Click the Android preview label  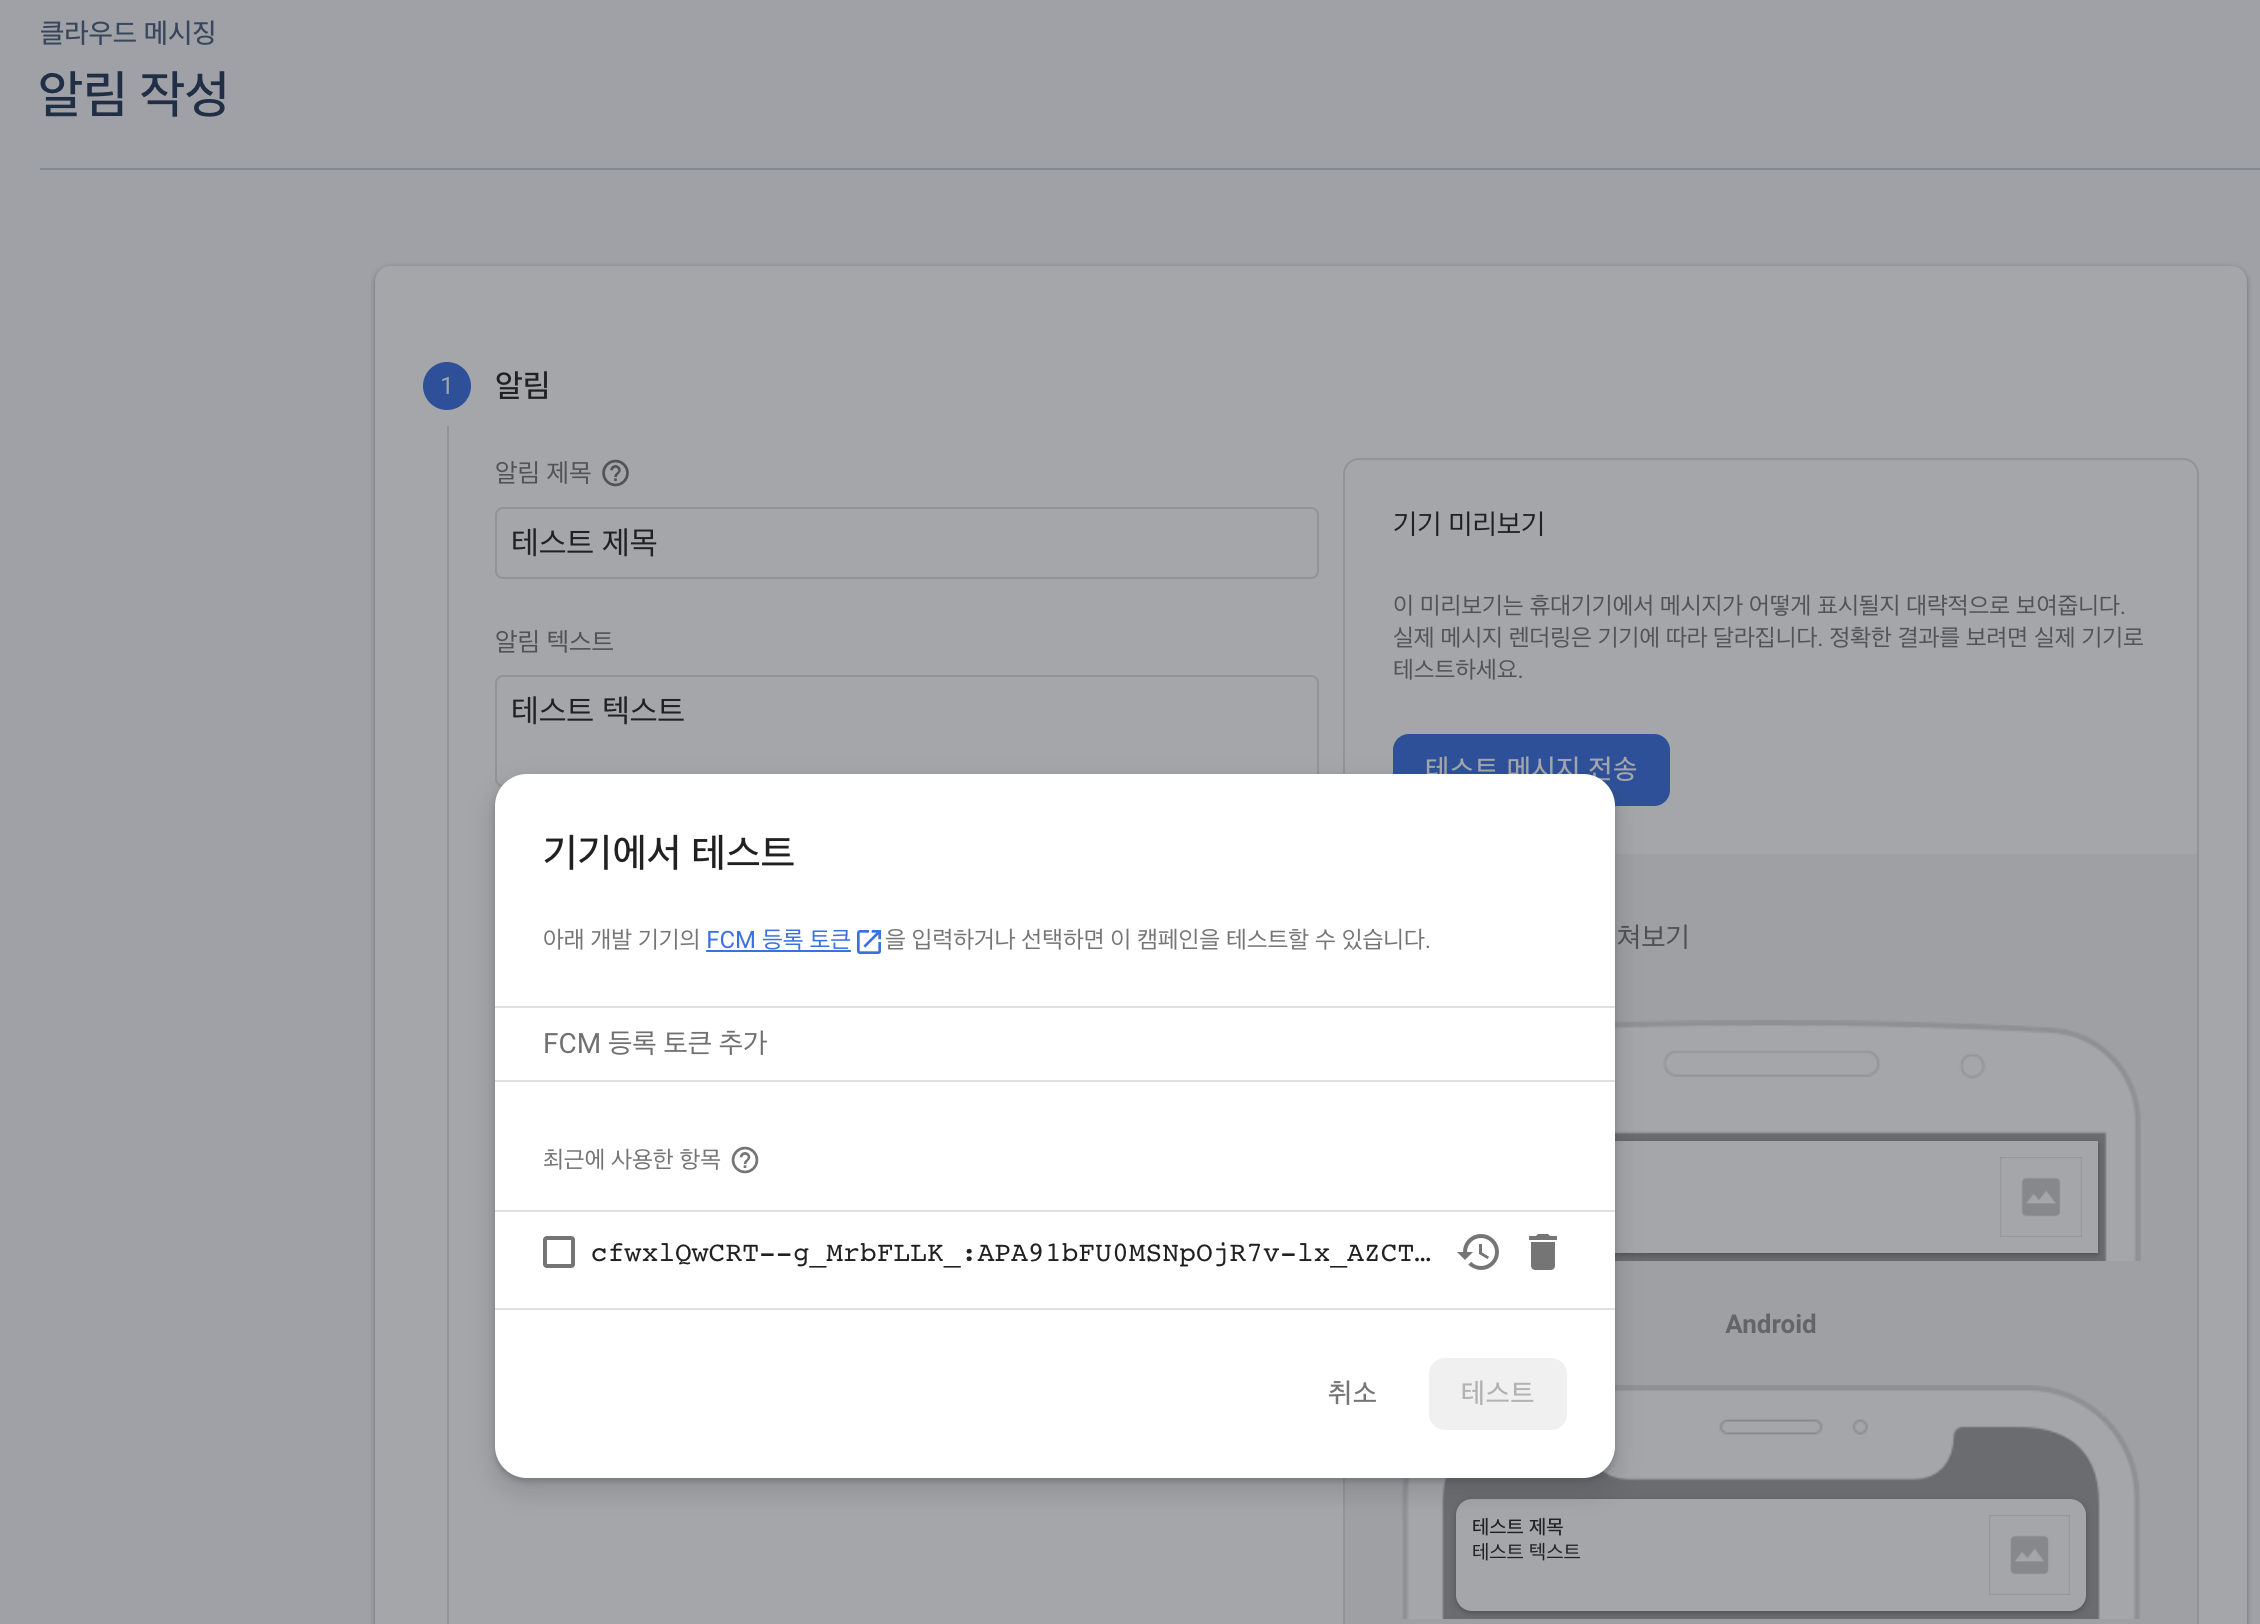pos(1769,1324)
